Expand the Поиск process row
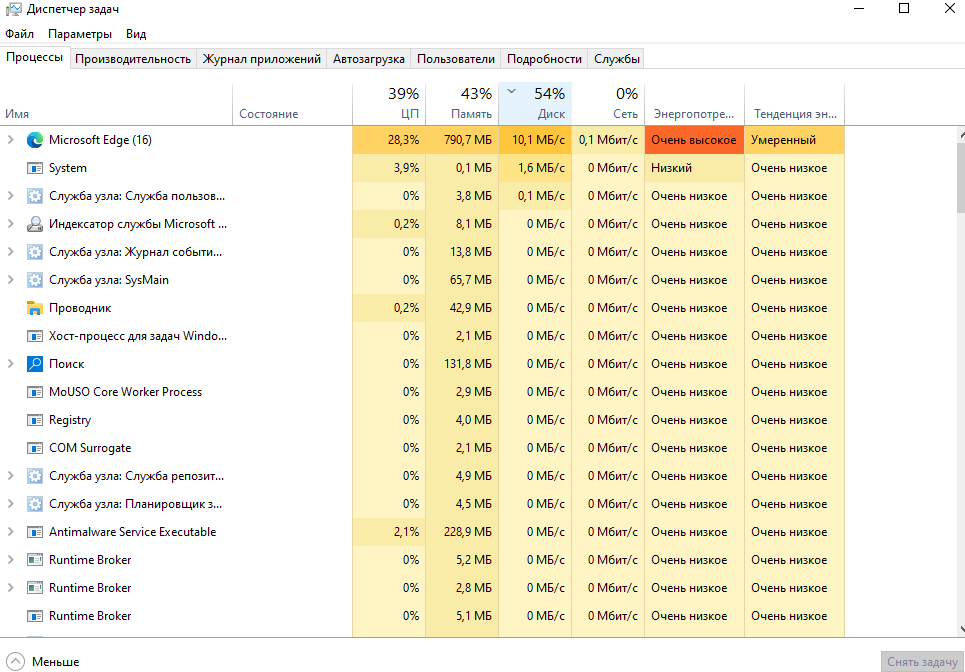This screenshot has width=965, height=672. [x=10, y=364]
